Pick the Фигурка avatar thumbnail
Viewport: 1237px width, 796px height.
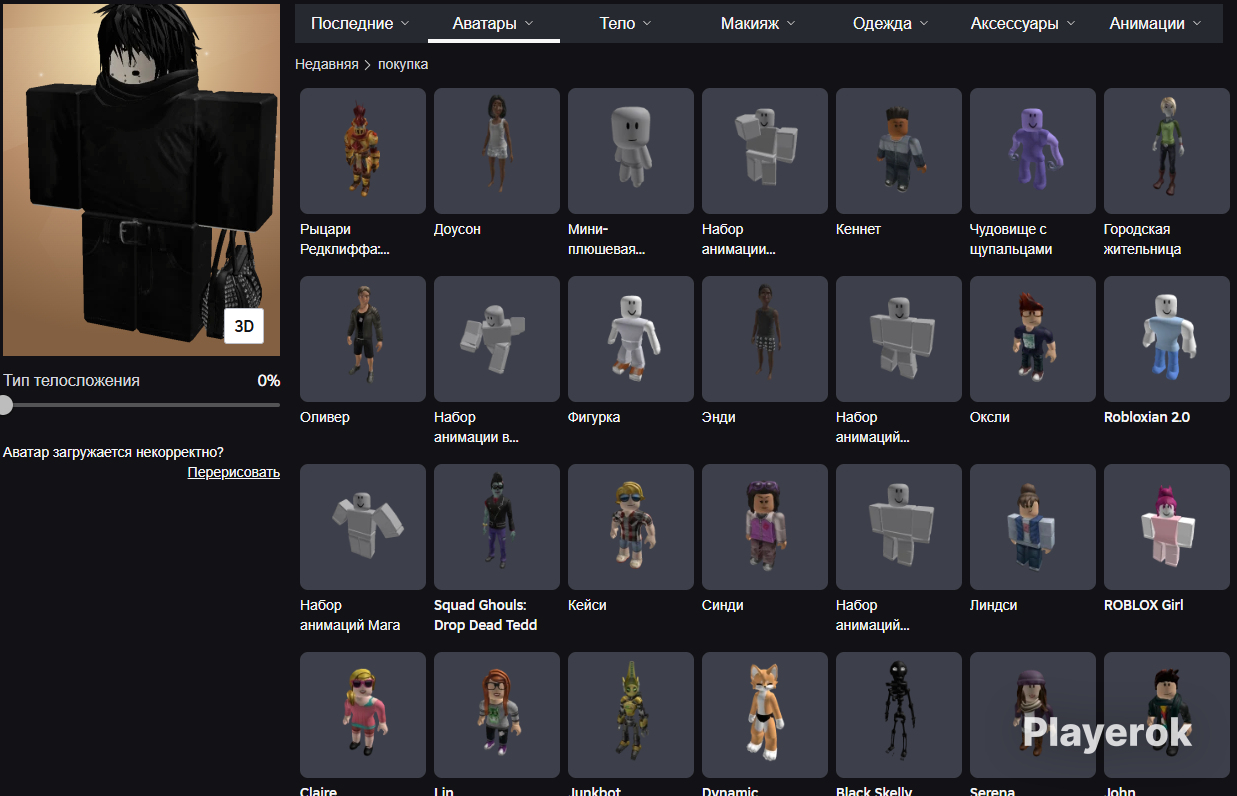coord(631,339)
